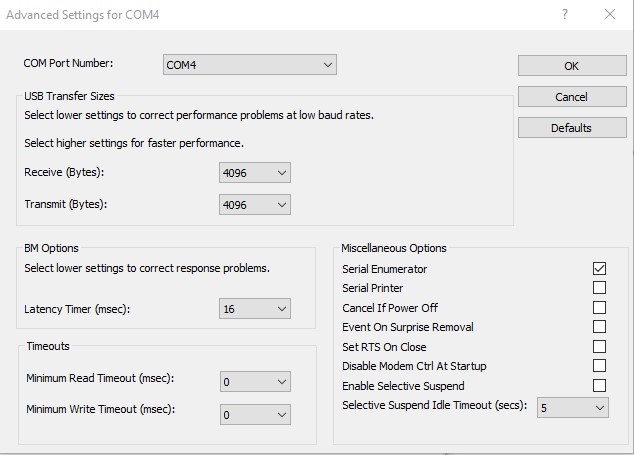
Task: Click the help question mark icon
Action: click(x=565, y=14)
